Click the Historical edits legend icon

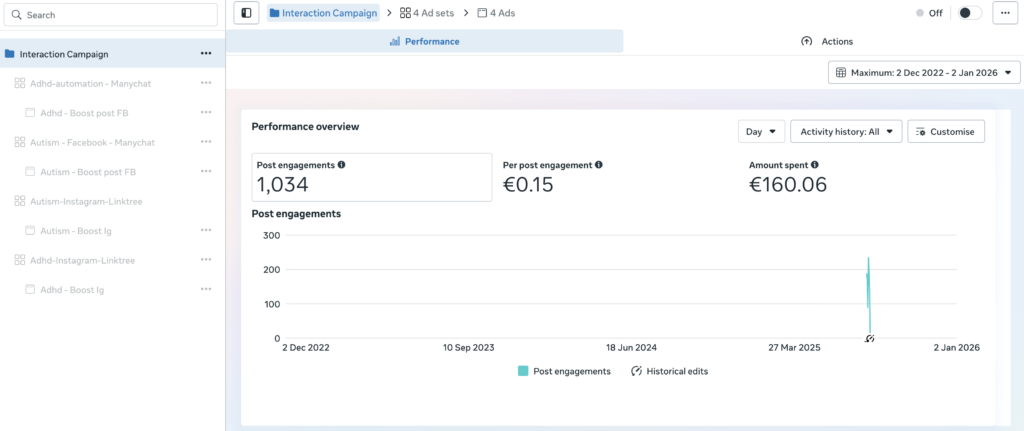(x=636, y=371)
